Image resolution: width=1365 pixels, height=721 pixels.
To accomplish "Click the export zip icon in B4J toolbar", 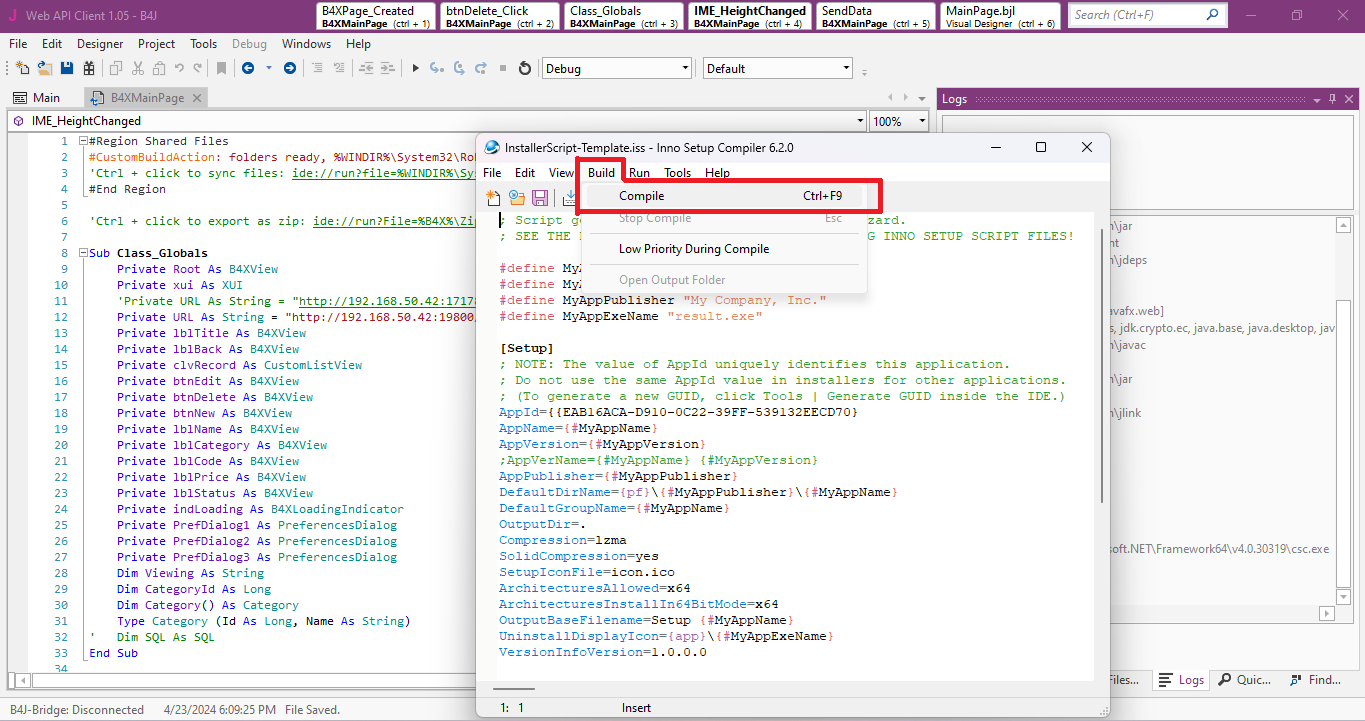I will (89, 68).
